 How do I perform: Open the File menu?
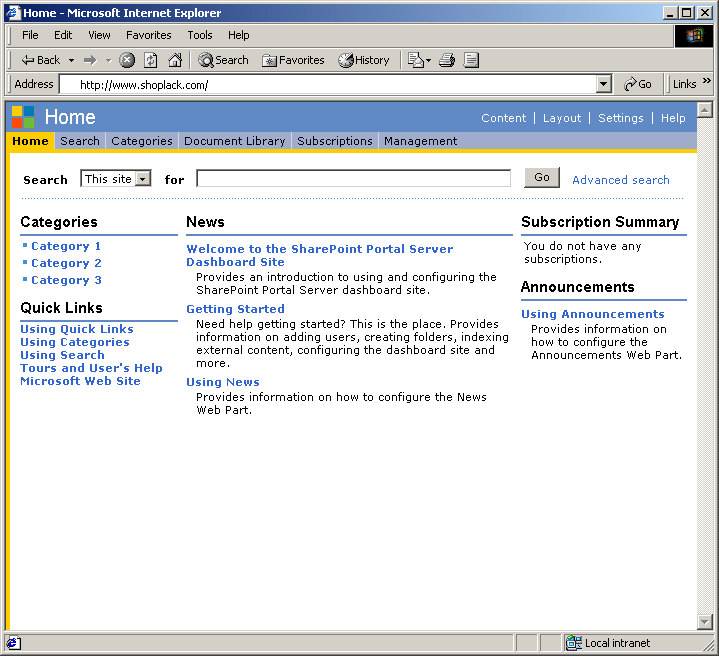[30, 35]
